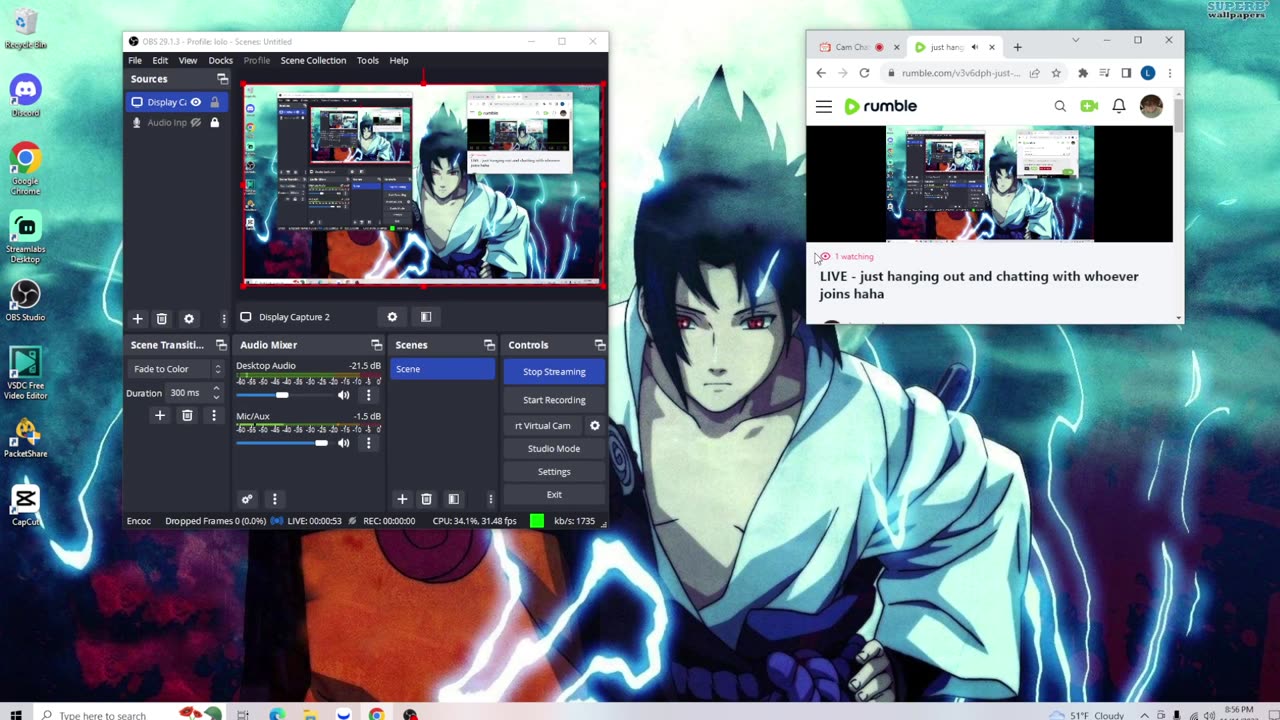Image resolution: width=1280 pixels, height=720 pixels.
Task: Open Virtual Camera settings gear
Action: coord(595,425)
